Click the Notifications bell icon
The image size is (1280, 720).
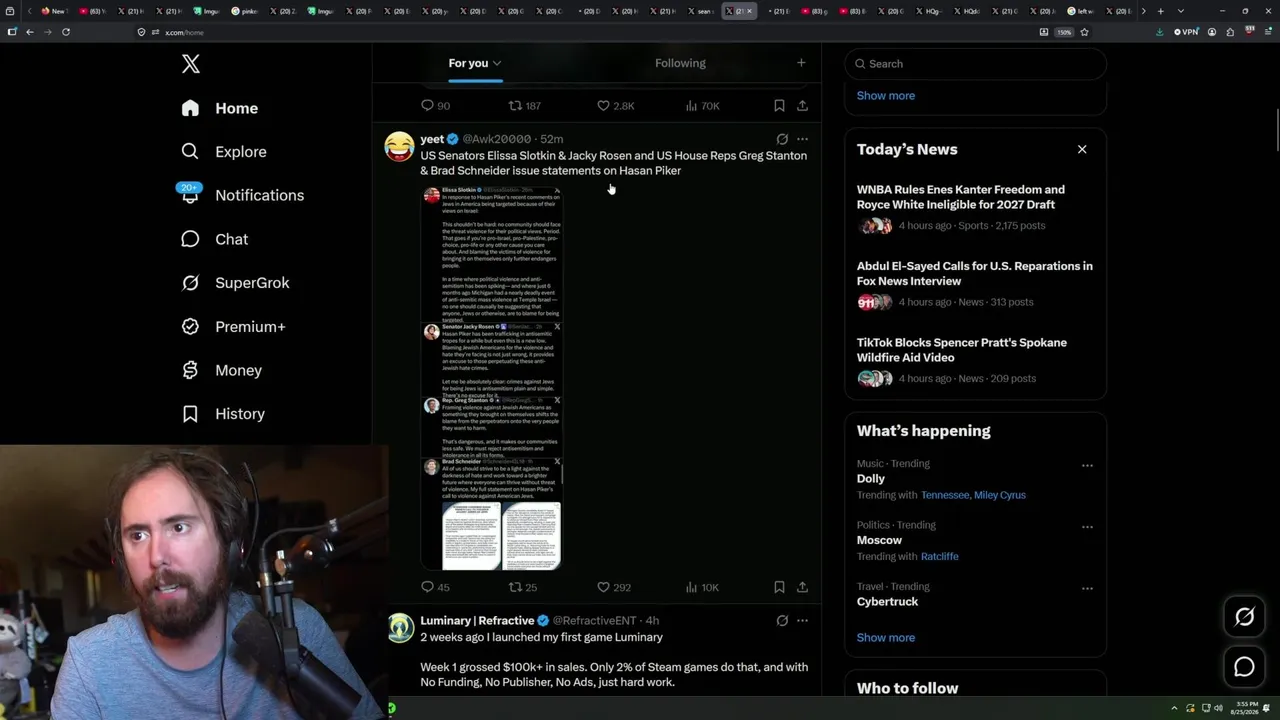(190, 195)
